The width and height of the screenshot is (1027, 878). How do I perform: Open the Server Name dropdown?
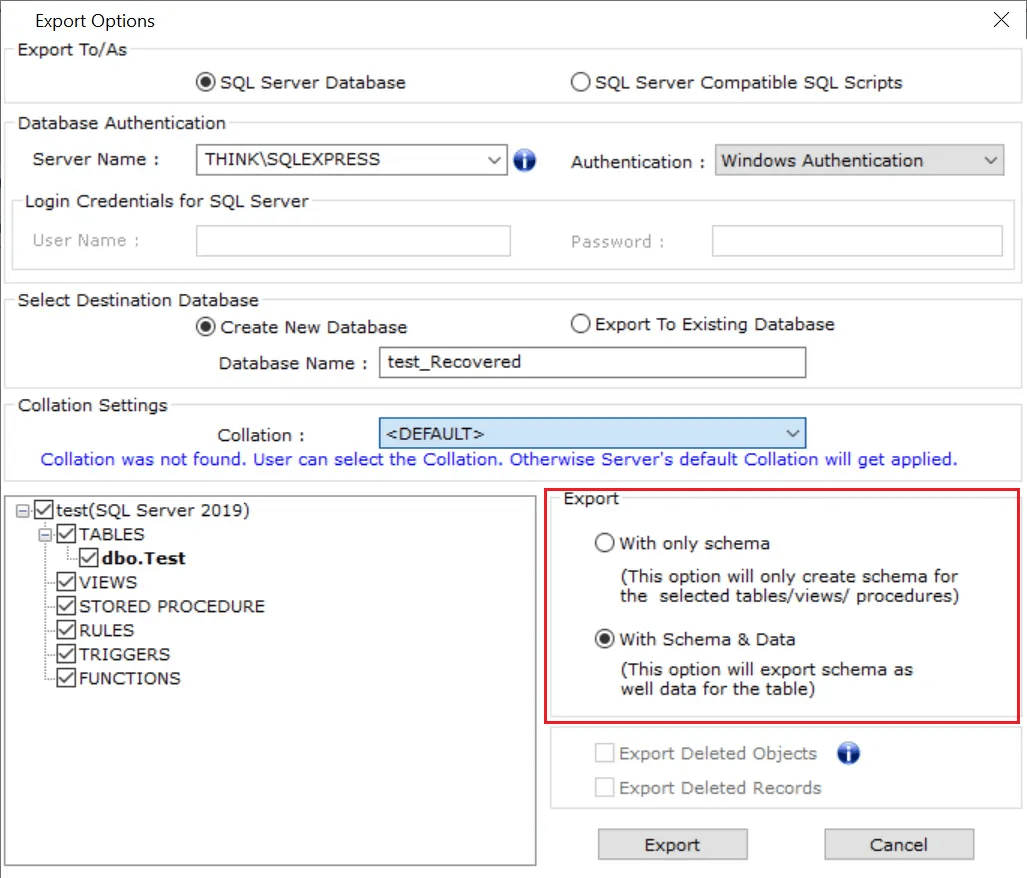click(x=494, y=159)
